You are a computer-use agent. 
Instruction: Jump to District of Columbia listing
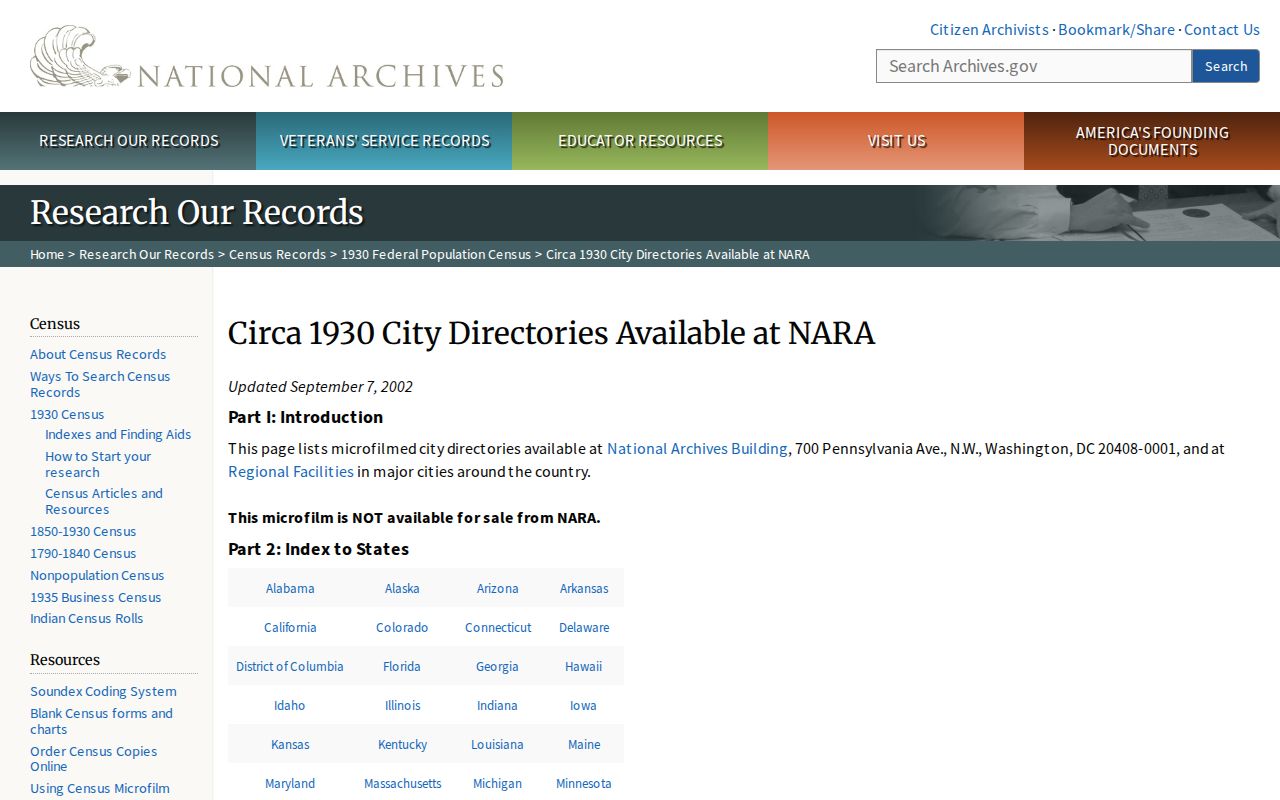click(x=290, y=666)
